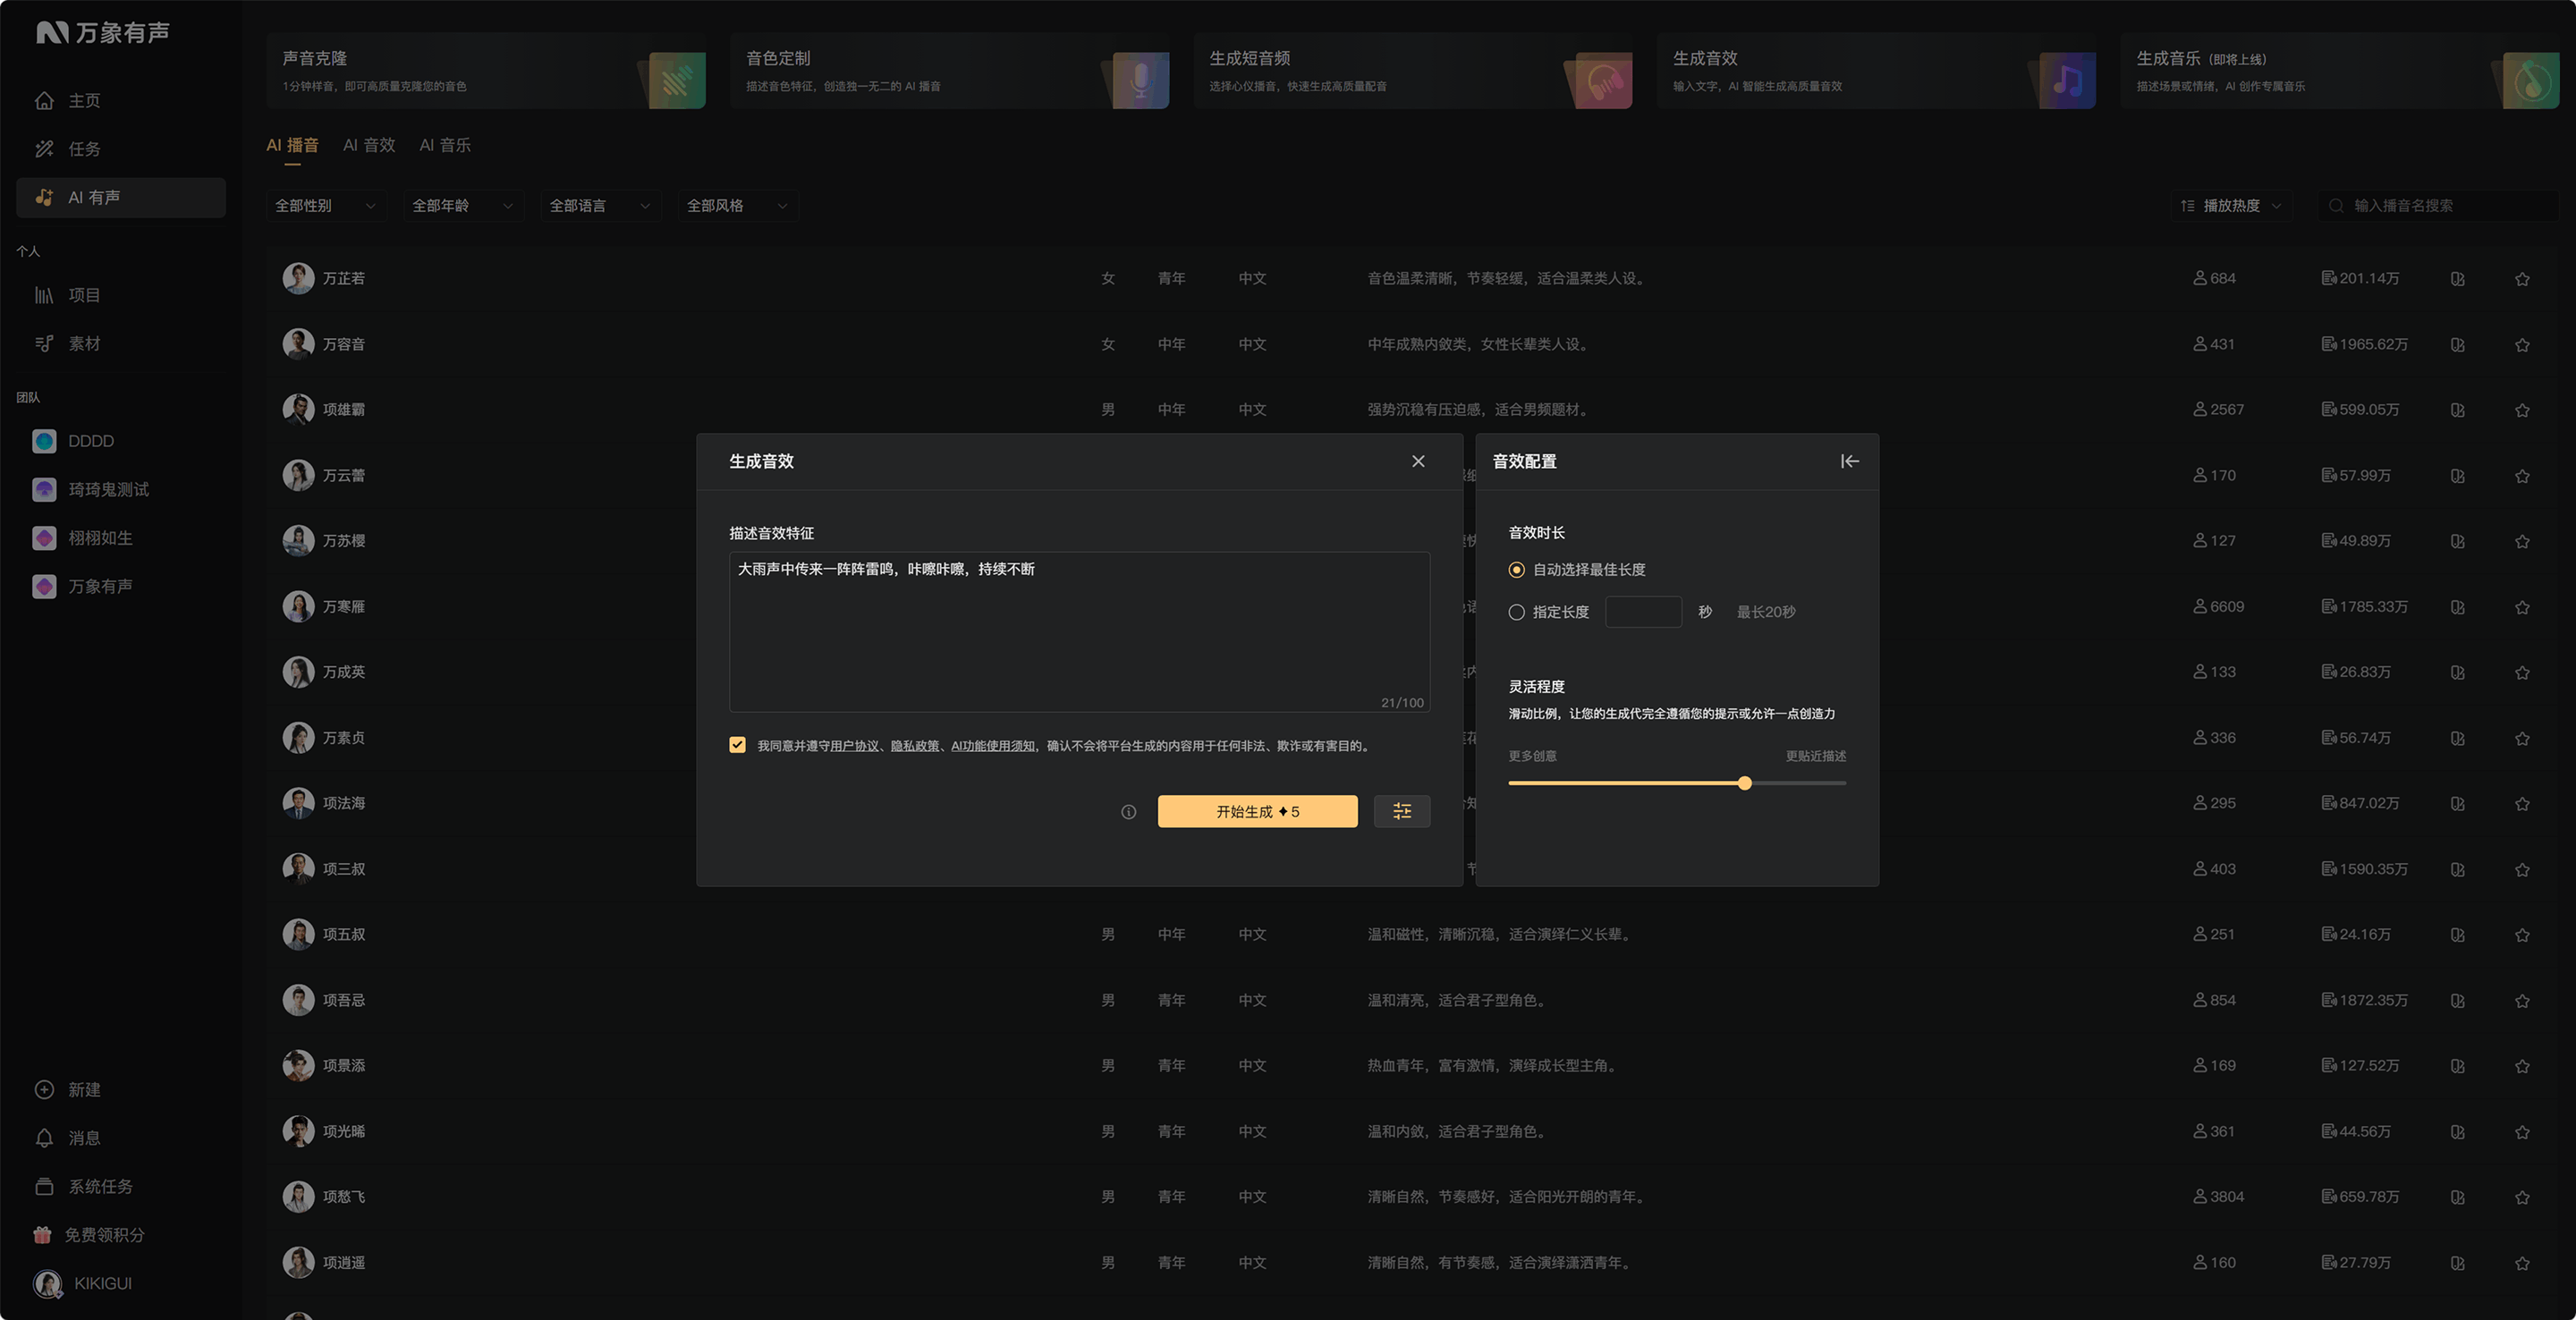2576x1320 pixels.
Task: Favorite 万芷若 with the star icon
Action: (x=2522, y=279)
